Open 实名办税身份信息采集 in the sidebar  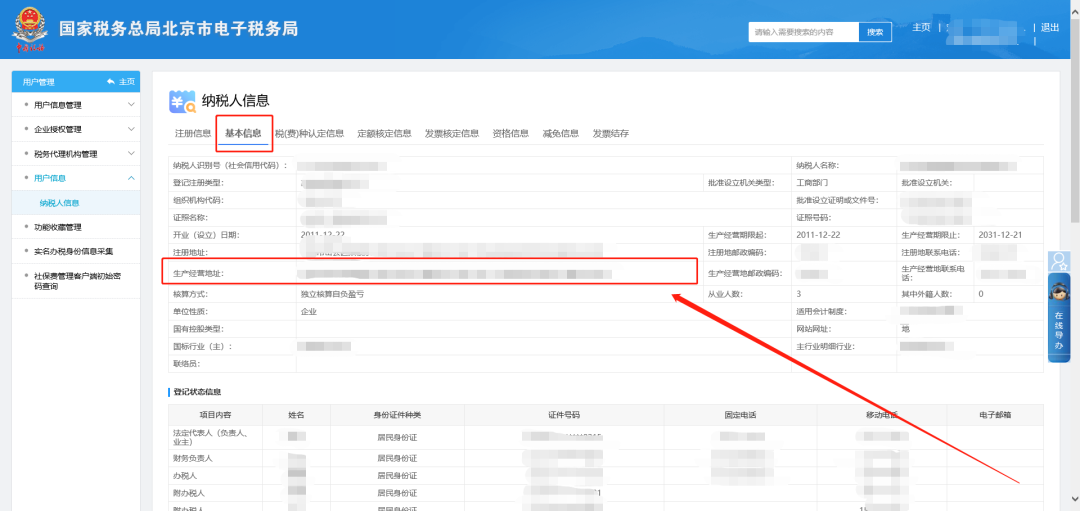73,251
